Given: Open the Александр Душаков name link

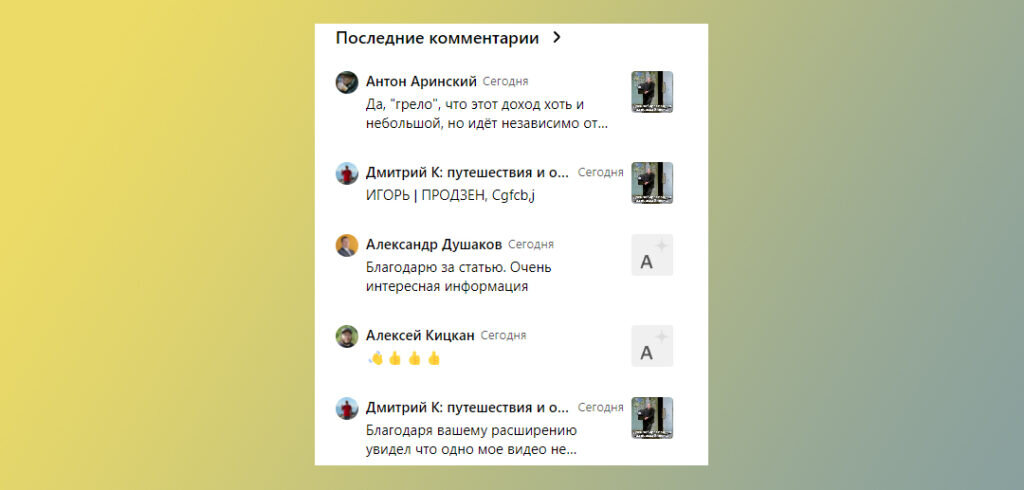Looking at the screenshot, I should coord(434,244).
